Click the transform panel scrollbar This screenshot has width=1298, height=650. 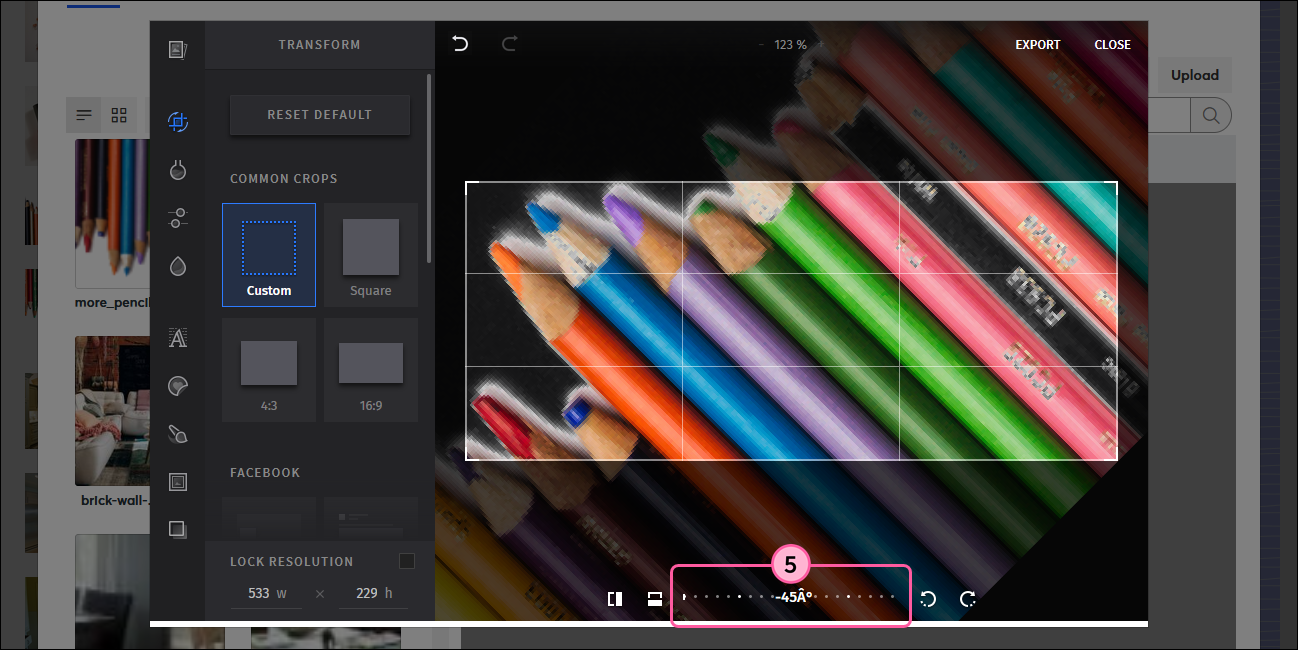click(430, 170)
